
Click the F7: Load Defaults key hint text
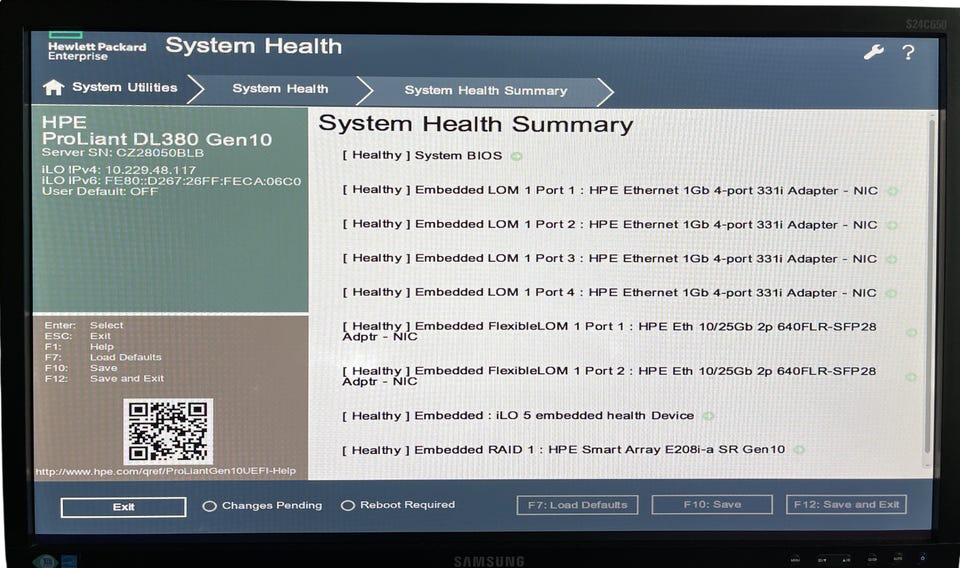(103, 357)
